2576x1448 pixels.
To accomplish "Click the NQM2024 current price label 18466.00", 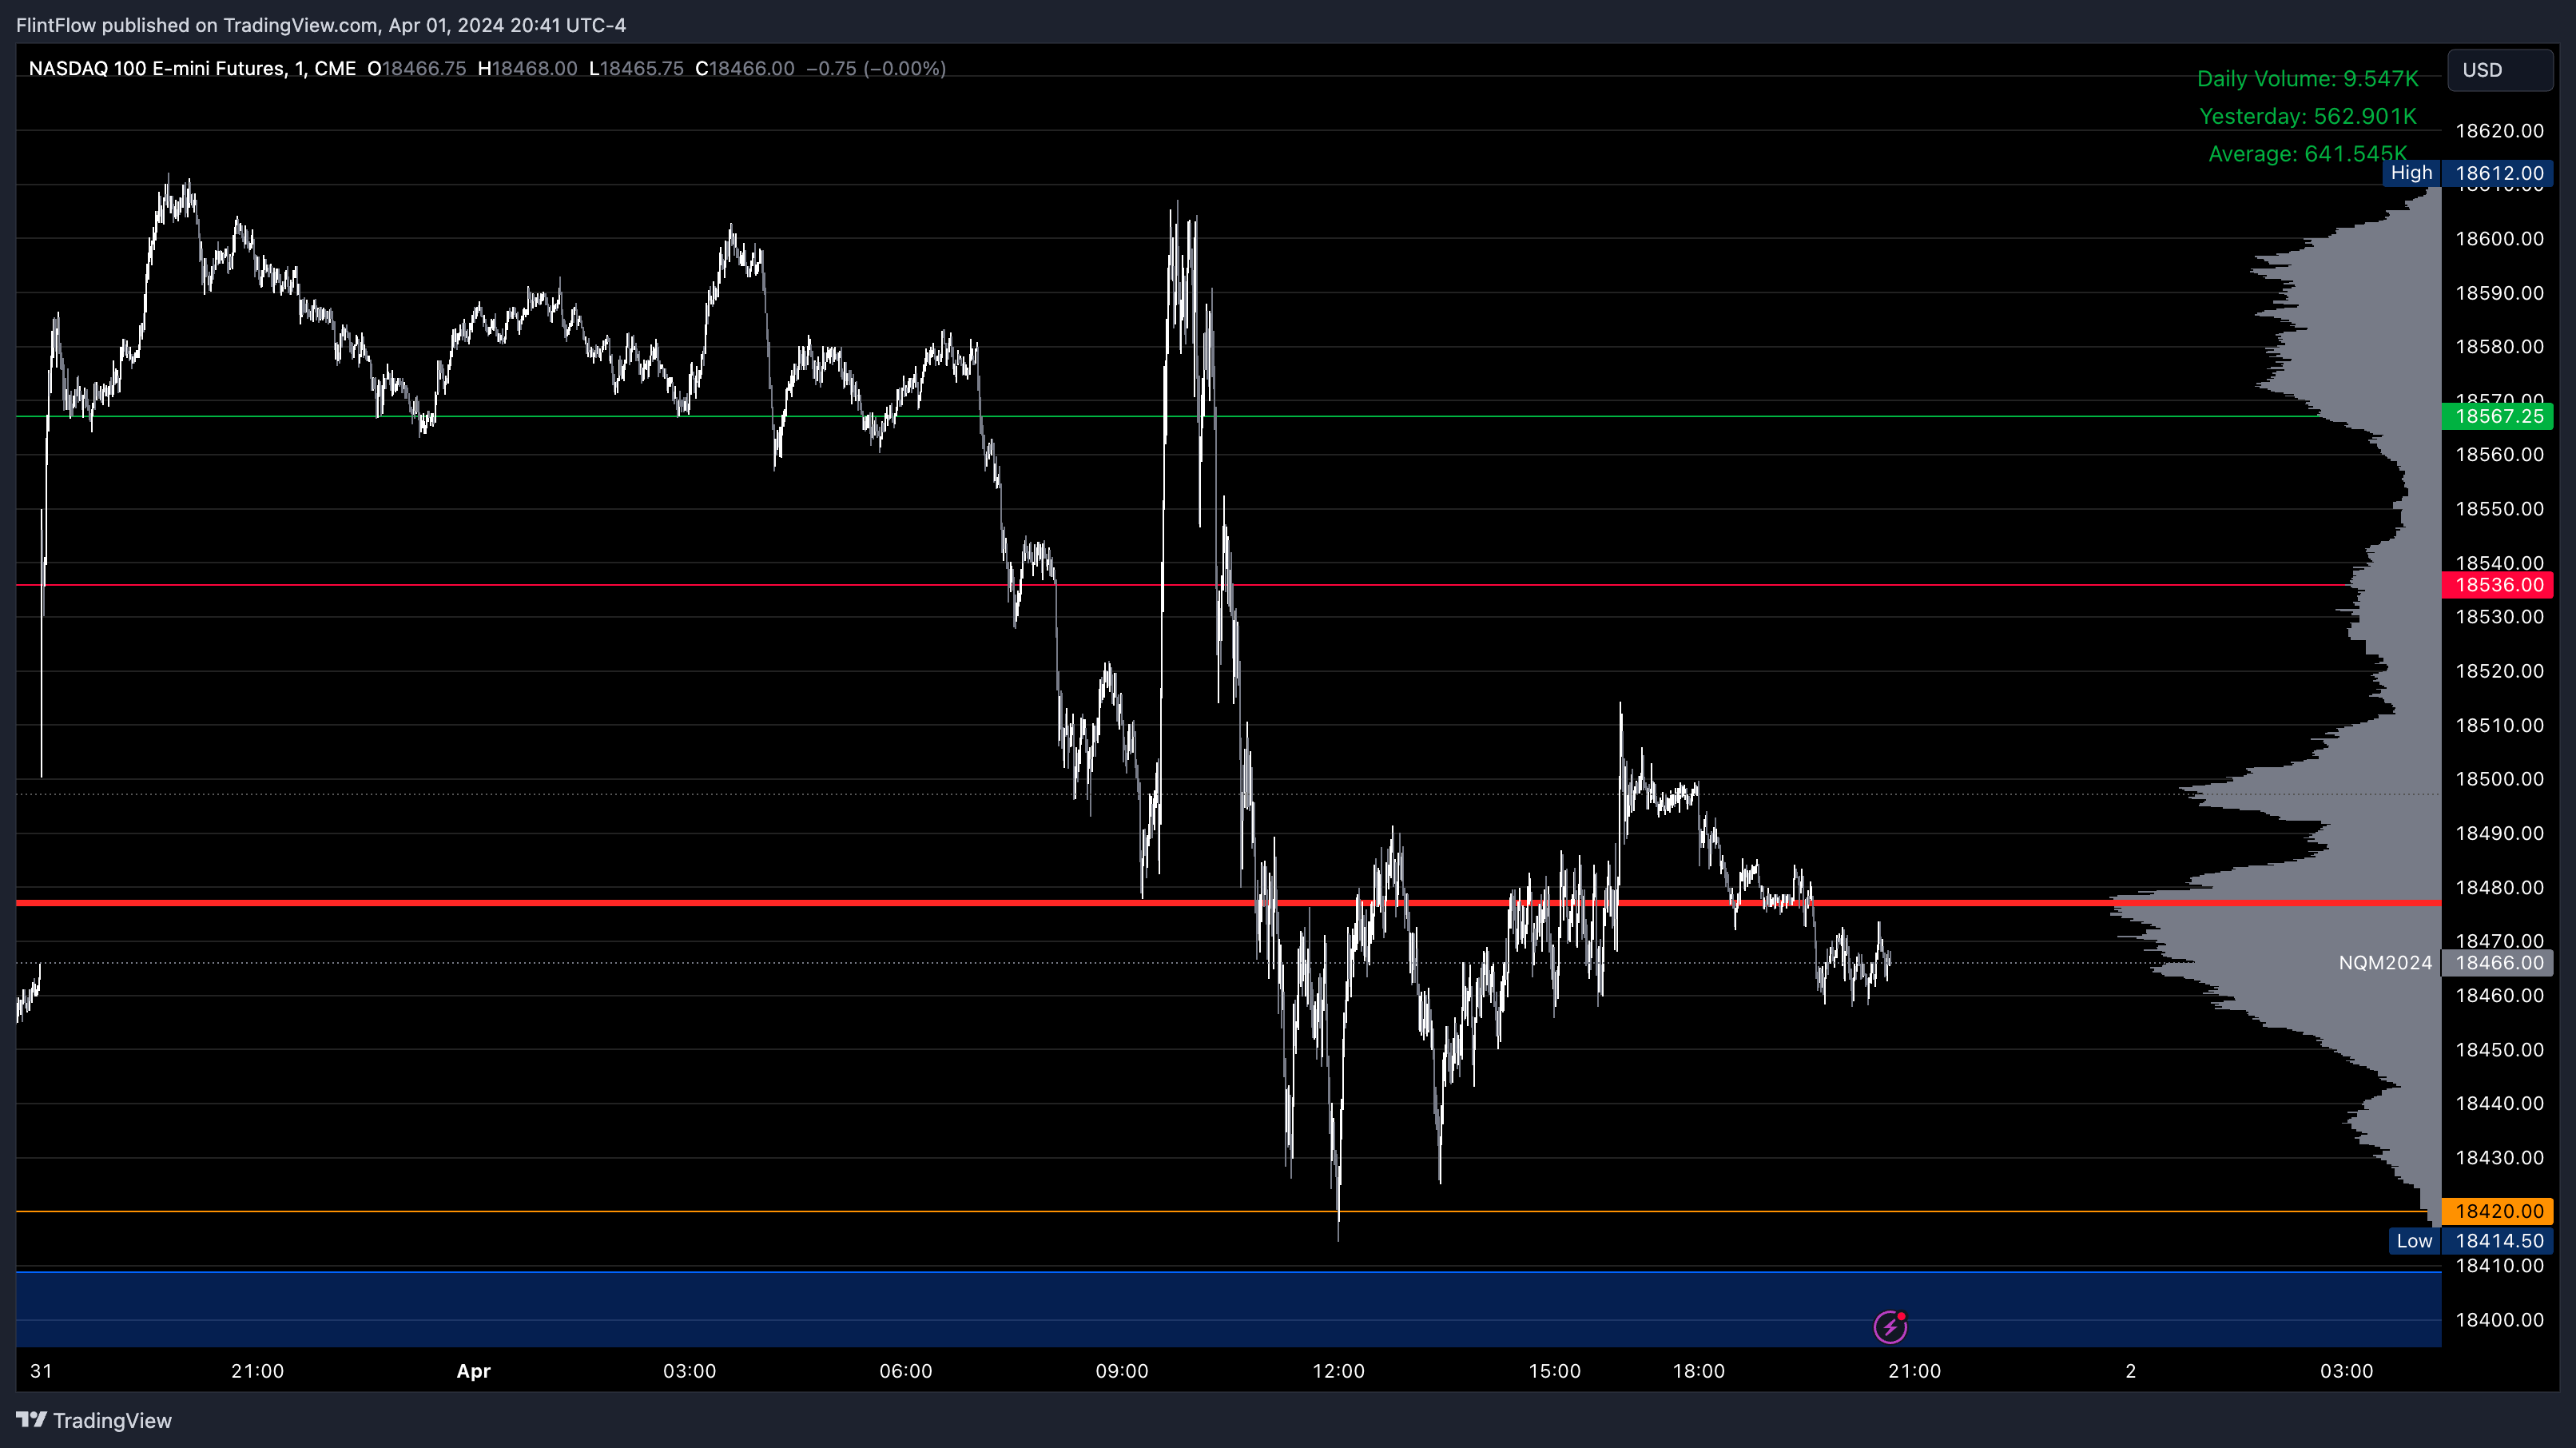I will click(x=2497, y=963).
